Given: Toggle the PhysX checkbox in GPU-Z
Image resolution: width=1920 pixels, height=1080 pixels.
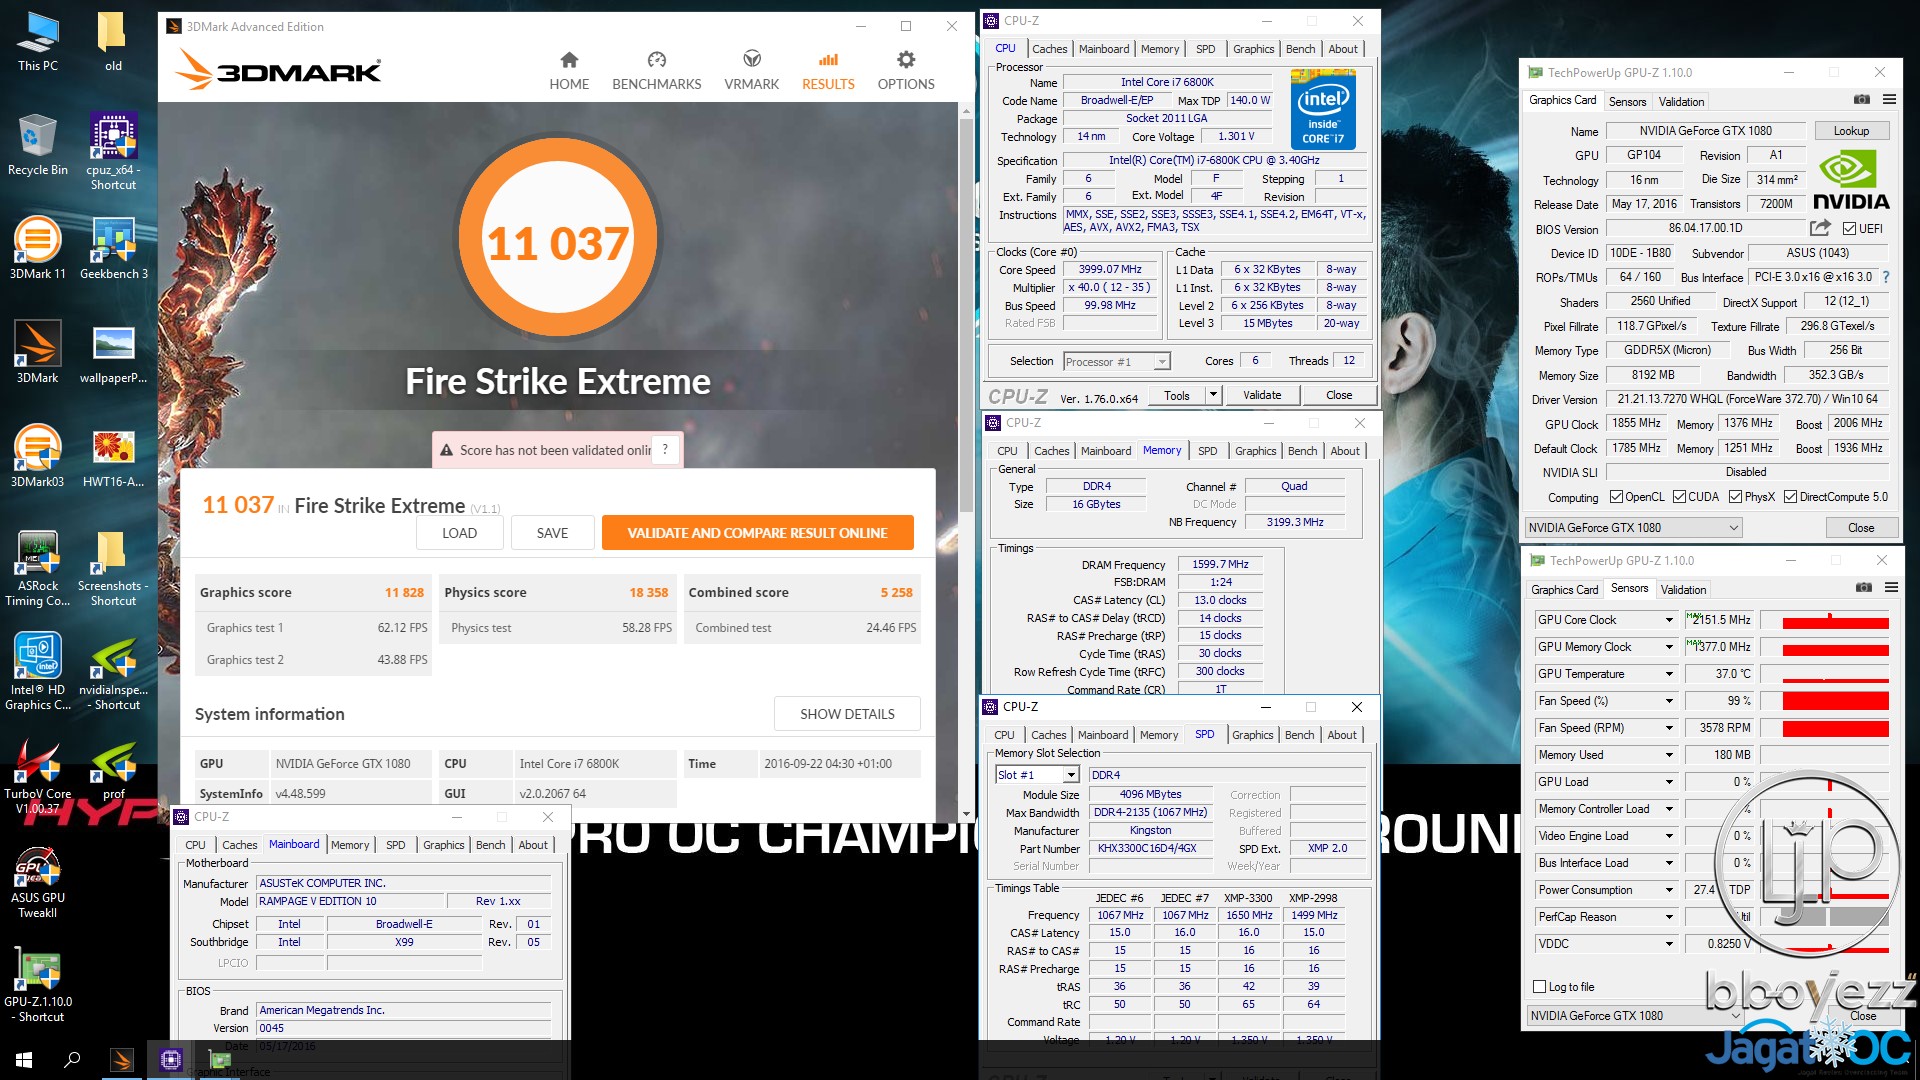Looking at the screenshot, I should coord(1735,497).
